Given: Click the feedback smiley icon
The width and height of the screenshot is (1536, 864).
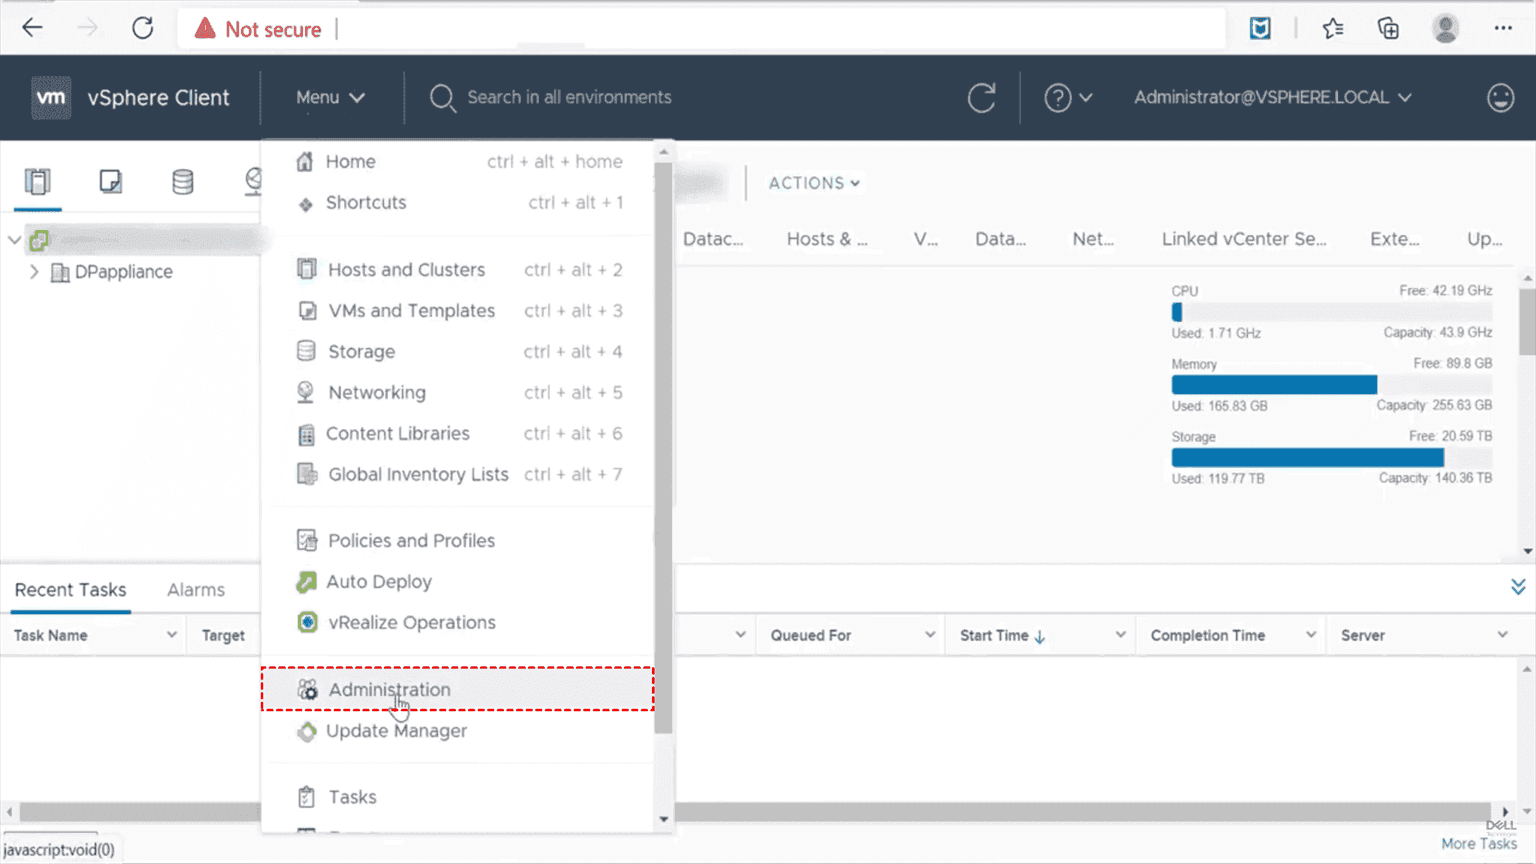Looking at the screenshot, I should [x=1500, y=98].
